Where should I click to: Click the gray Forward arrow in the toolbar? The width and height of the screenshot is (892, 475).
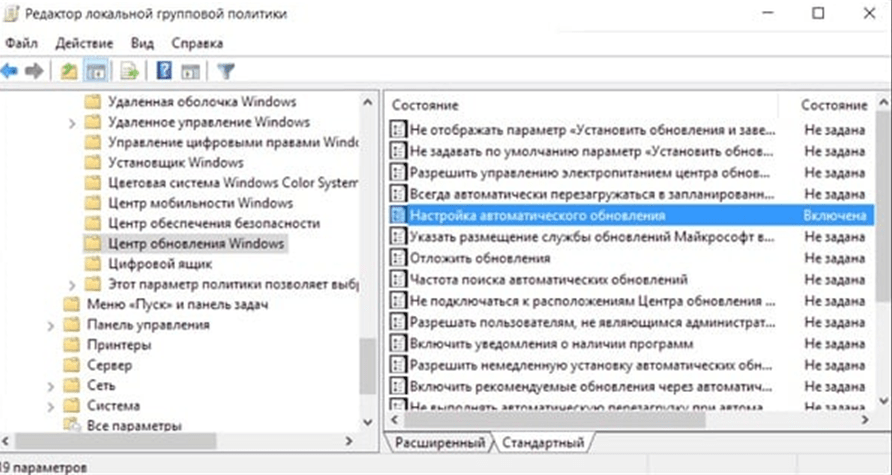click(34, 71)
